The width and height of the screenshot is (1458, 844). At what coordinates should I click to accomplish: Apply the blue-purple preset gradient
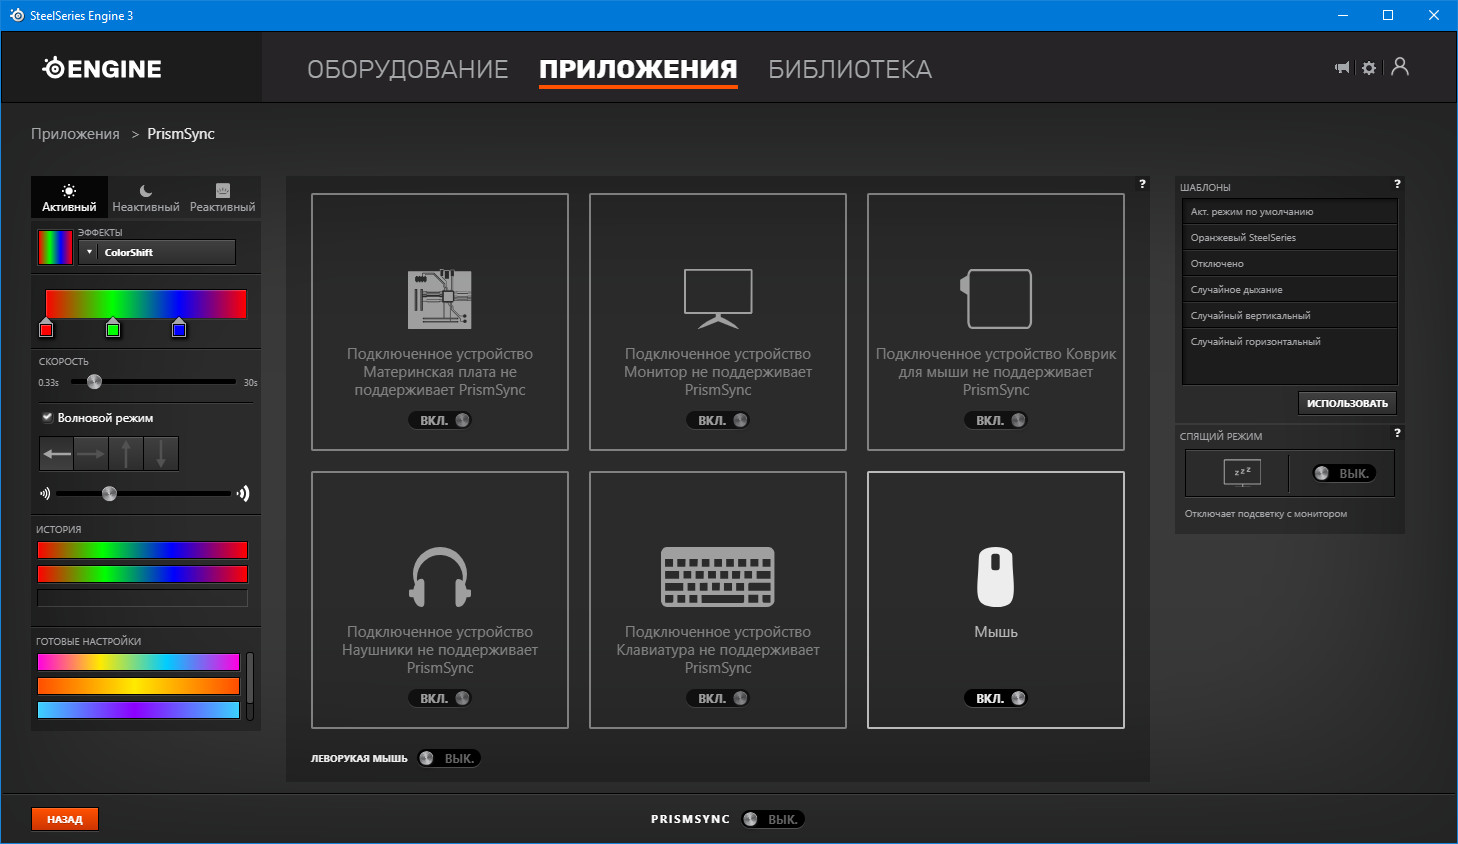pyautogui.click(x=139, y=710)
